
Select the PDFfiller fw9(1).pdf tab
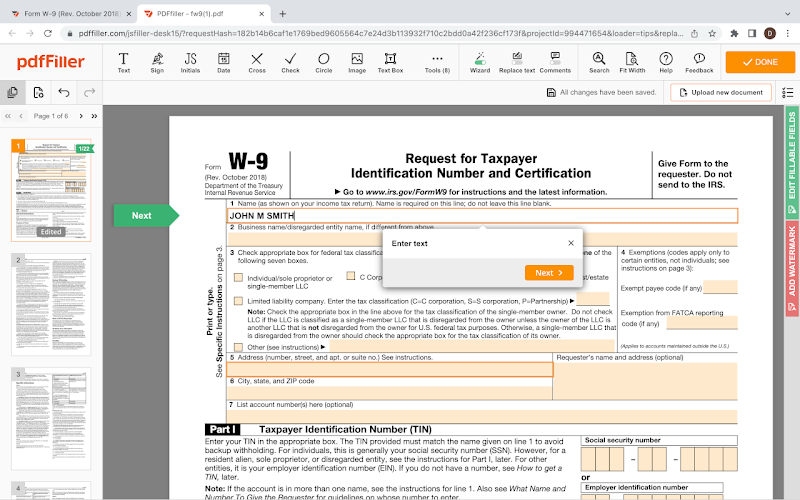[204, 14]
